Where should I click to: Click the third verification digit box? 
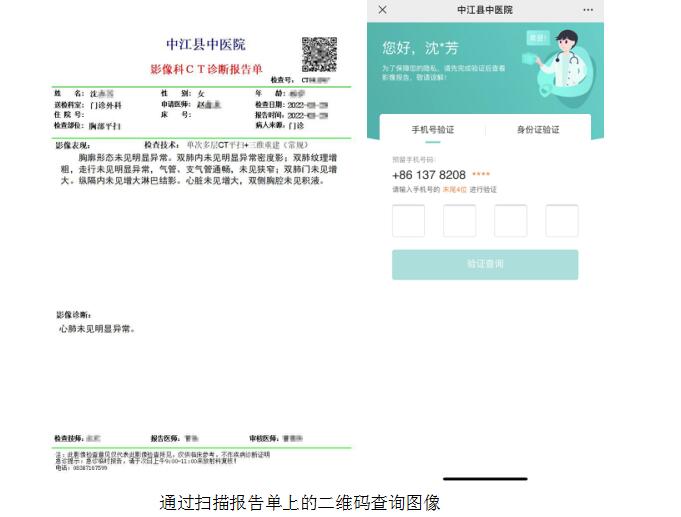click(510, 221)
